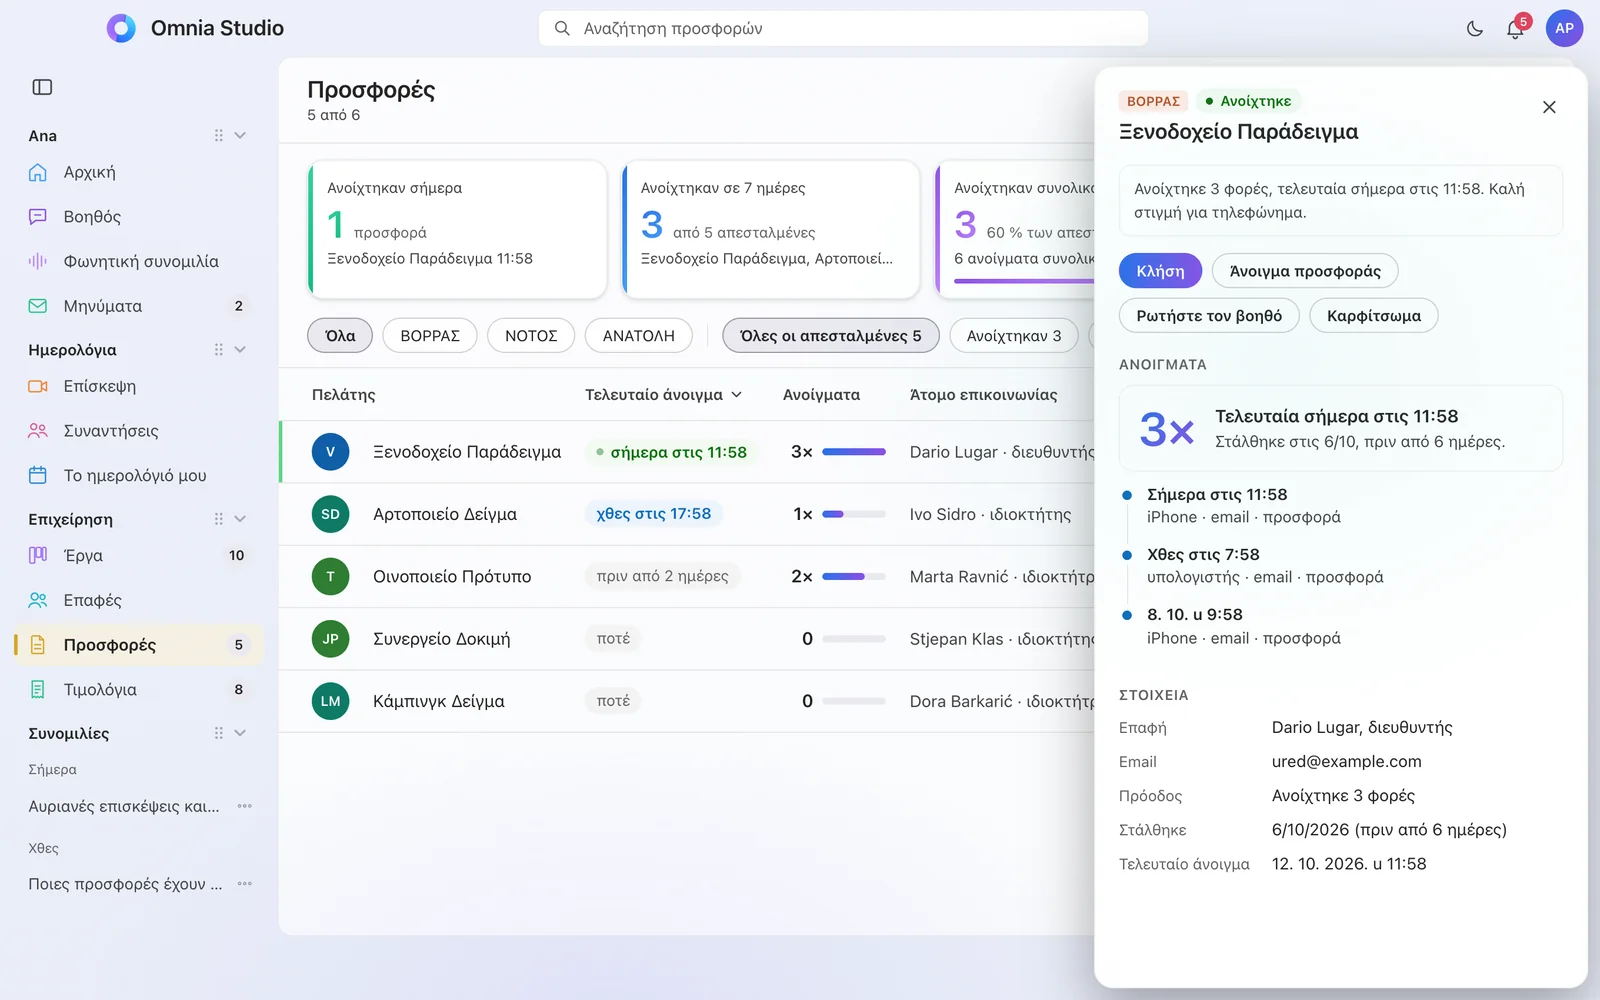Screen dimensions: 1600x1000
Task: Click the Καρφίτσωμα button
Action: 1373,316
